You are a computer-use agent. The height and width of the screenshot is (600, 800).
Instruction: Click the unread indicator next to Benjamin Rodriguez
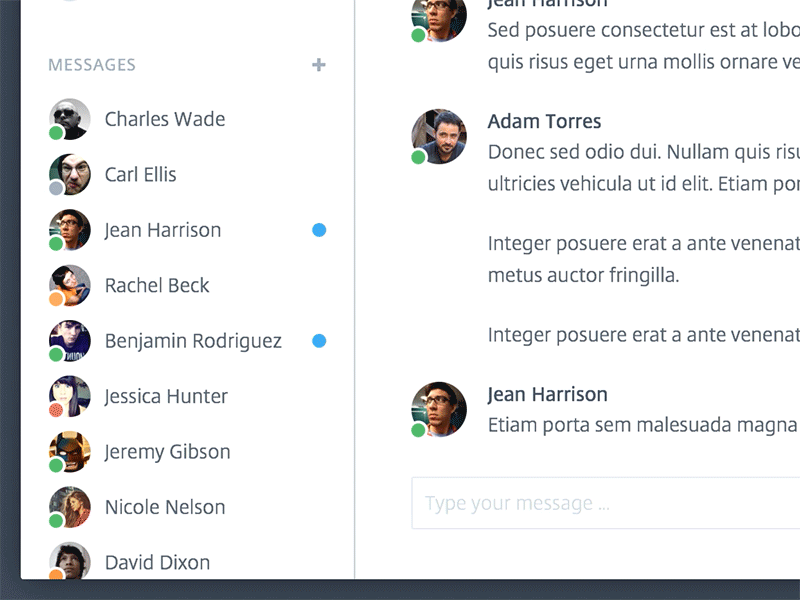[318, 340]
